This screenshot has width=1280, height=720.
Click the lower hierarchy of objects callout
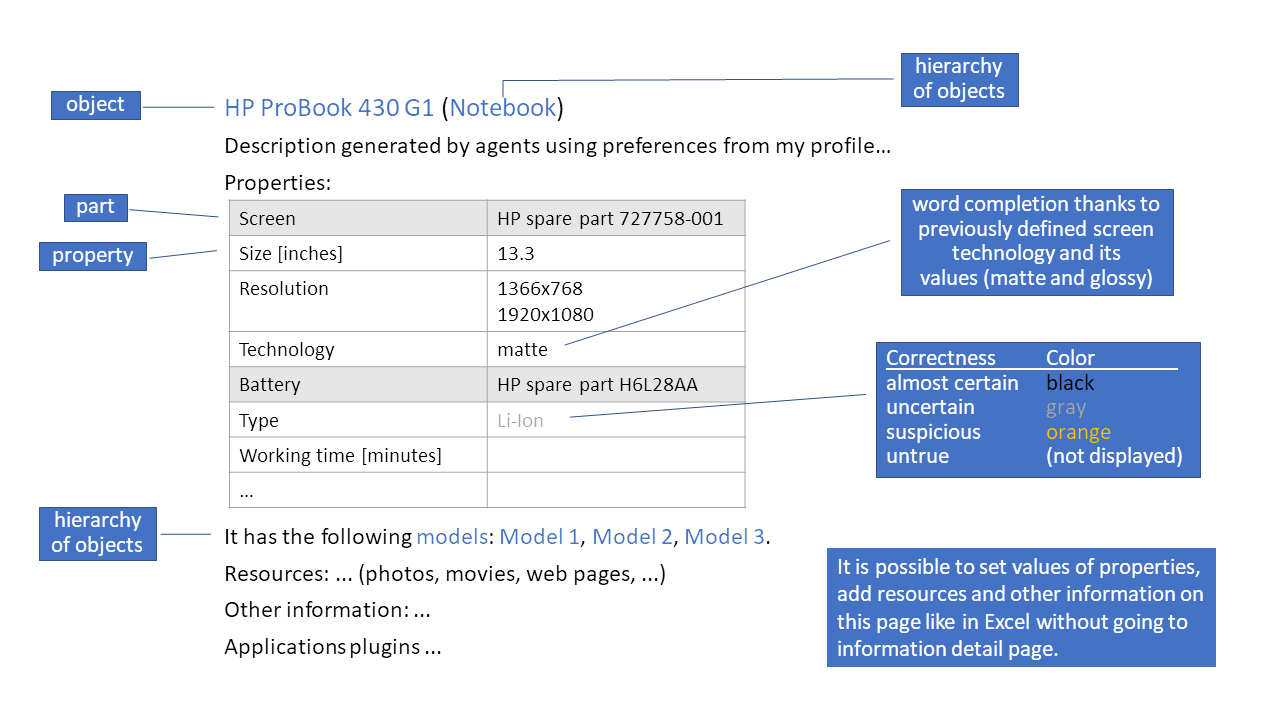point(97,533)
